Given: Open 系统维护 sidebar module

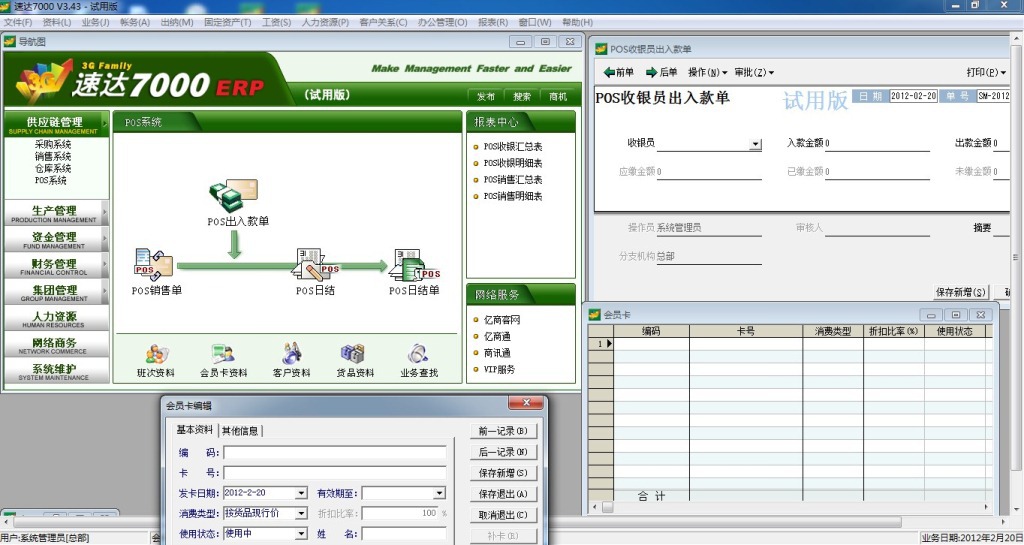Looking at the screenshot, I should 55,371.
